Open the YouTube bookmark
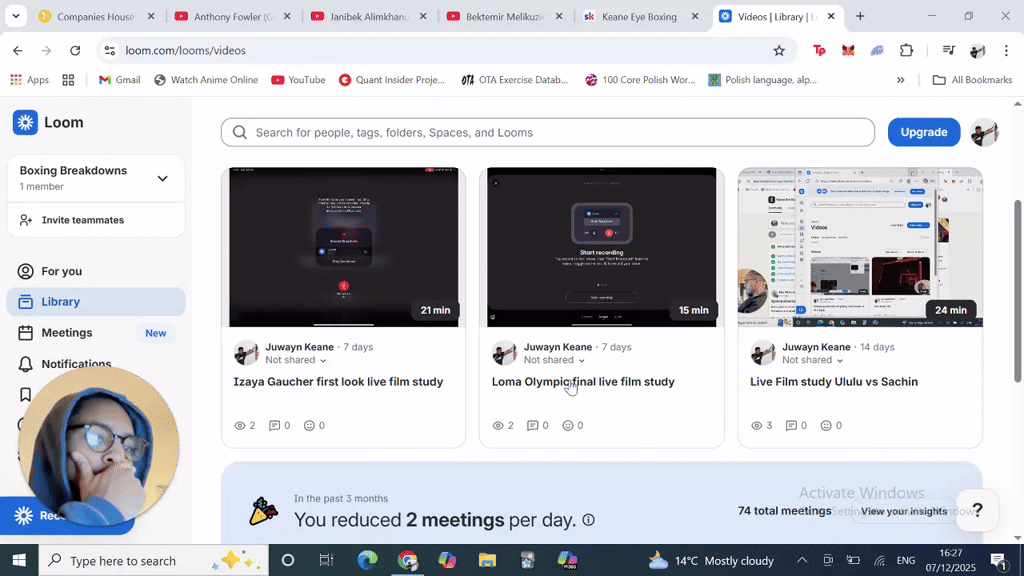 tap(298, 80)
